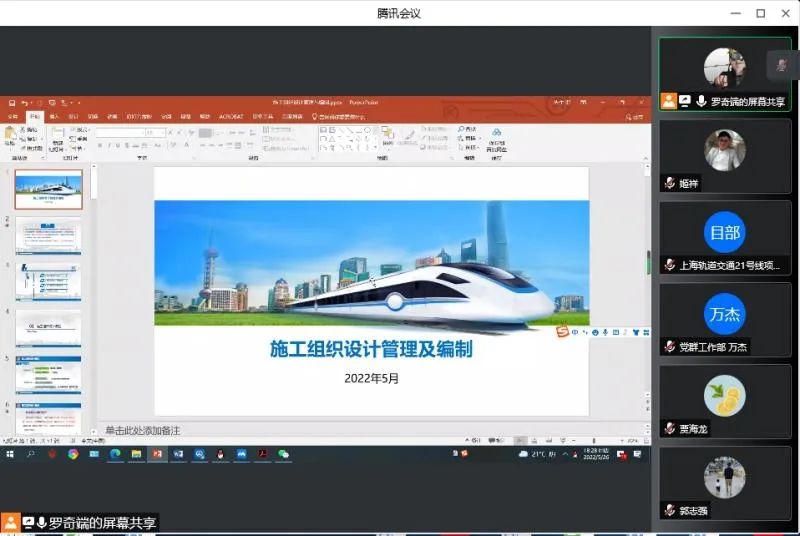Select the Home ribbon tab

pos(35,117)
